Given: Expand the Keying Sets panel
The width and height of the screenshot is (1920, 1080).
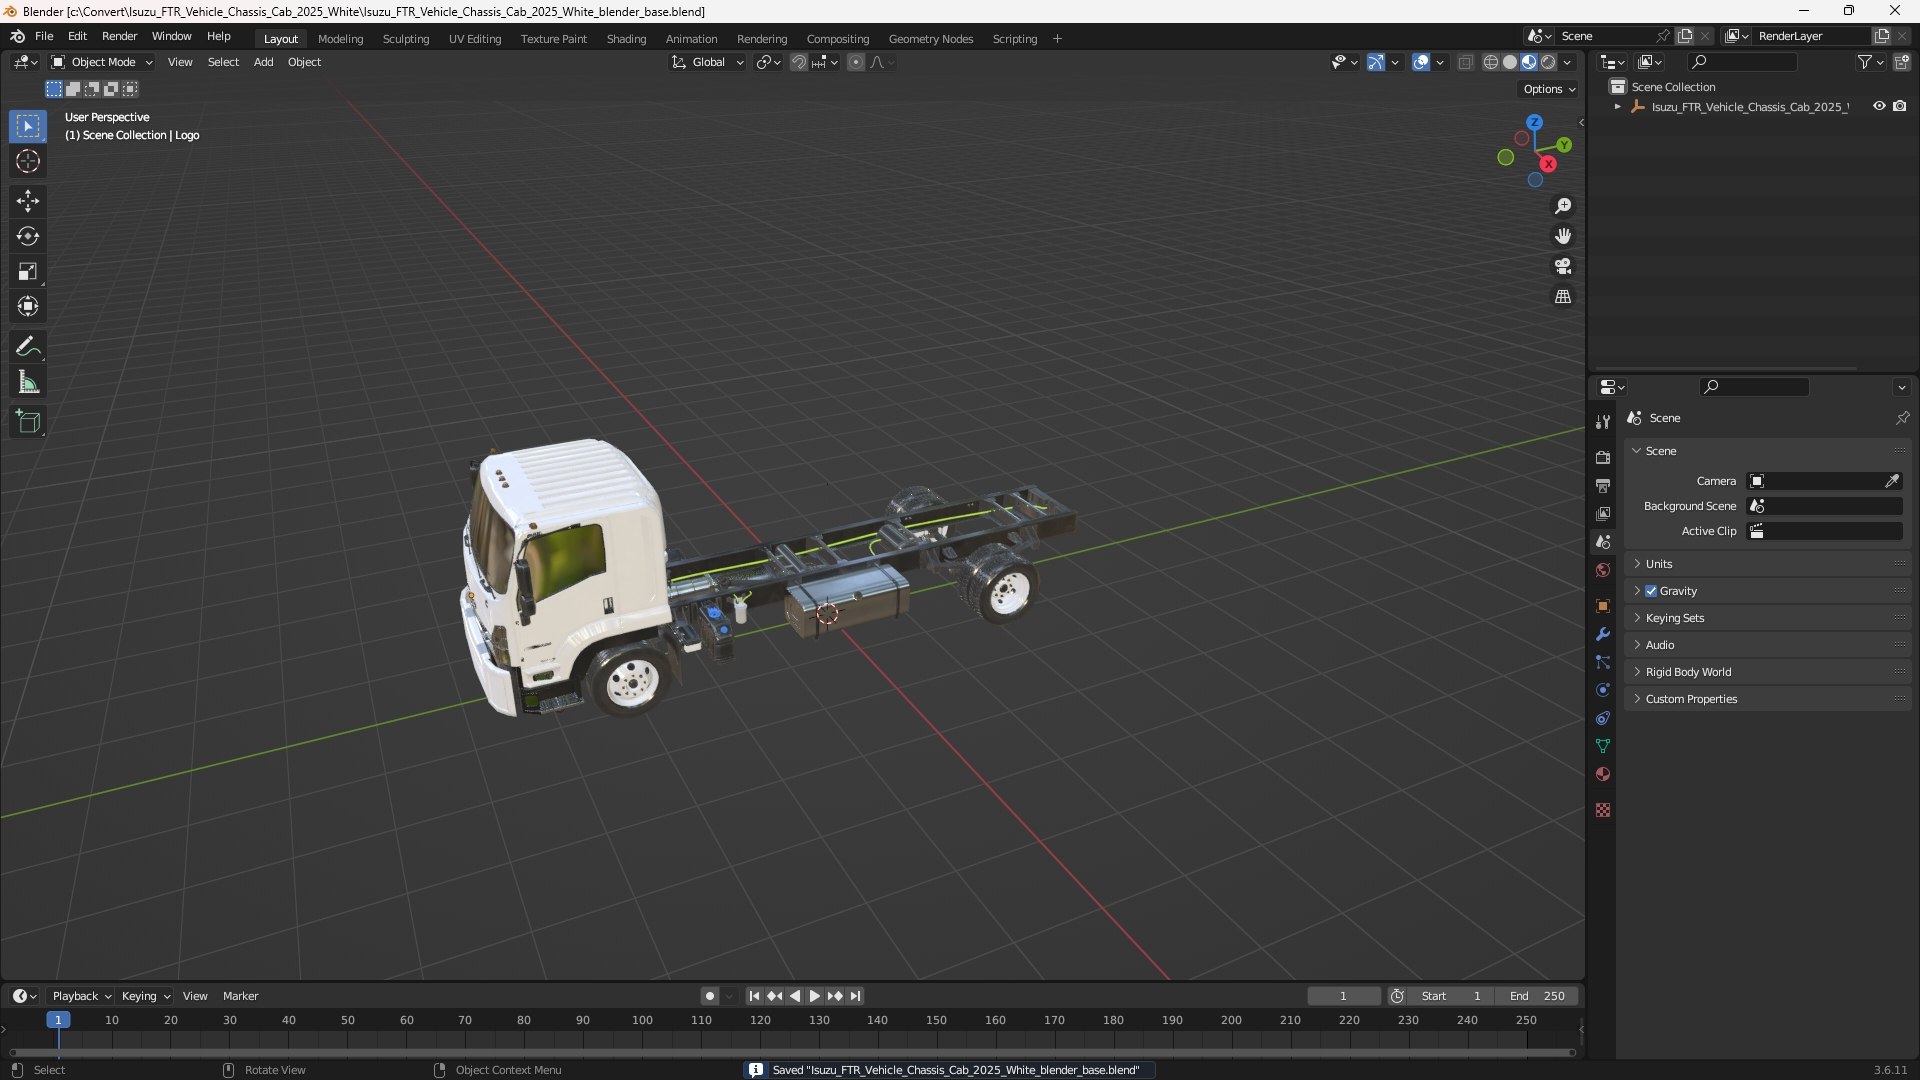Looking at the screenshot, I should [1767, 618].
